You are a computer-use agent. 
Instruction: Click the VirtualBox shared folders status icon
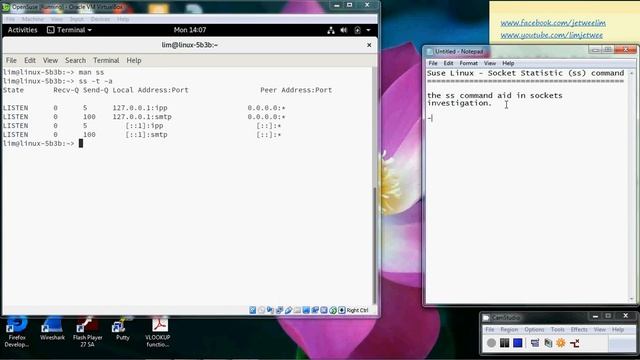coord(297,310)
